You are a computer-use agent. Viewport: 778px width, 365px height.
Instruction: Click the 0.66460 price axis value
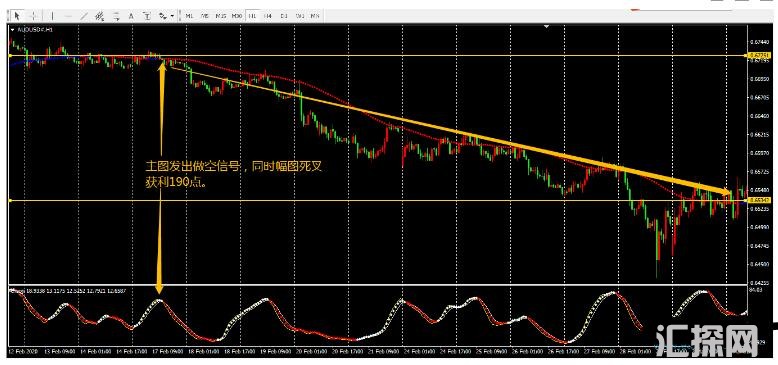coord(759,116)
